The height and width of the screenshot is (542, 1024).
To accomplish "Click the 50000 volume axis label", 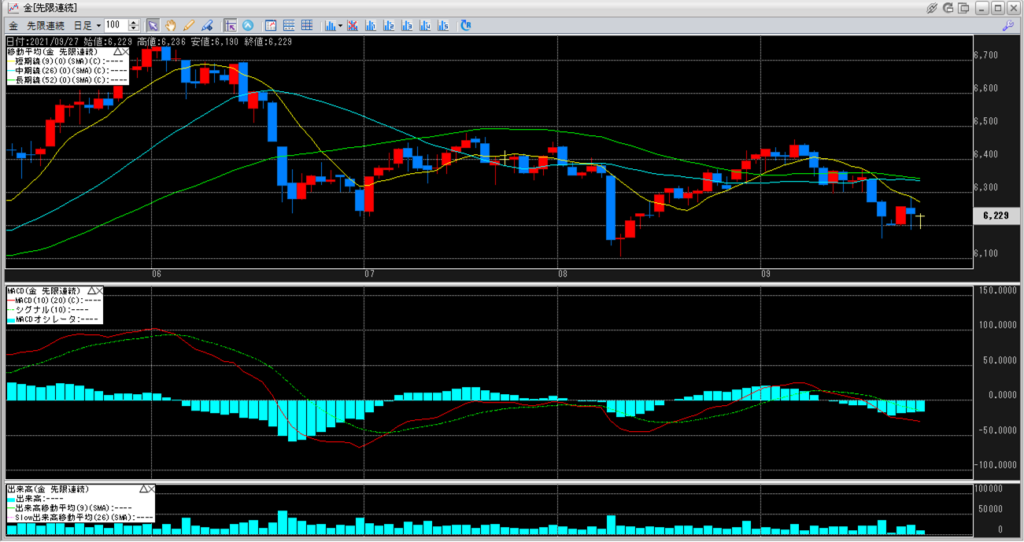I will pyautogui.click(x=991, y=509).
